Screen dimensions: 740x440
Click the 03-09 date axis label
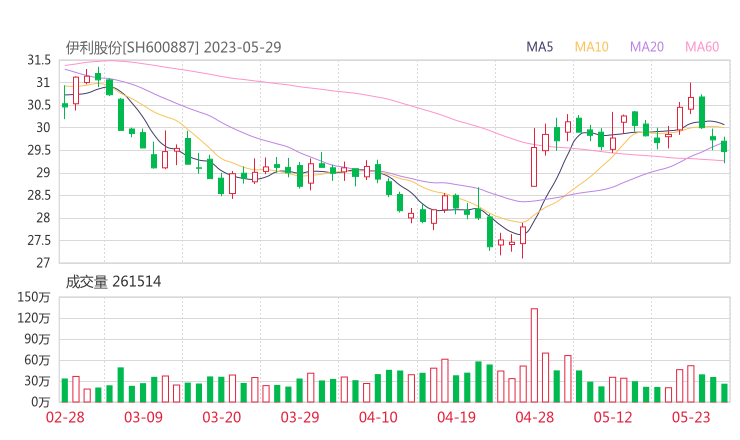point(143,417)
